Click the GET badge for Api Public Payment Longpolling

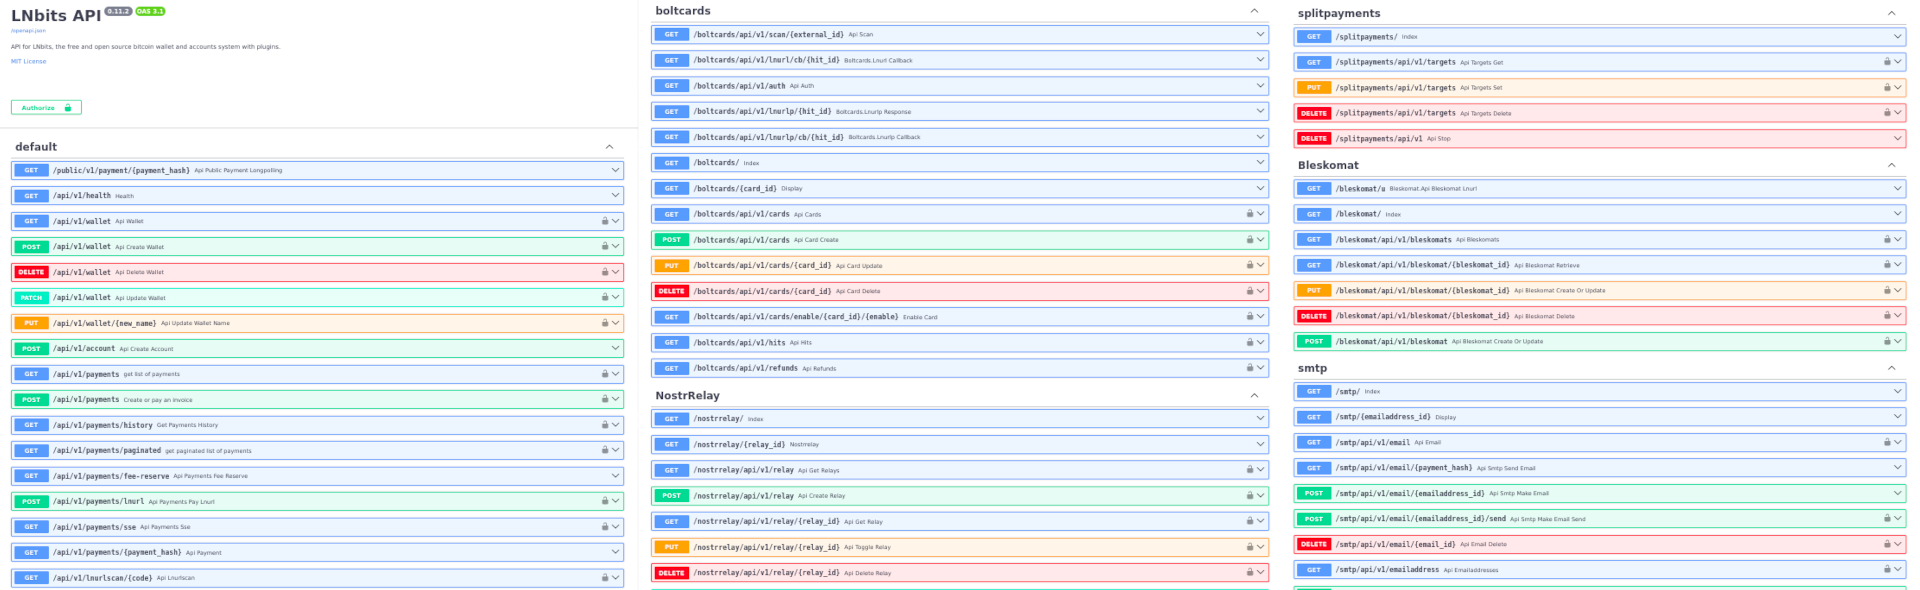(x=31, y=170)
